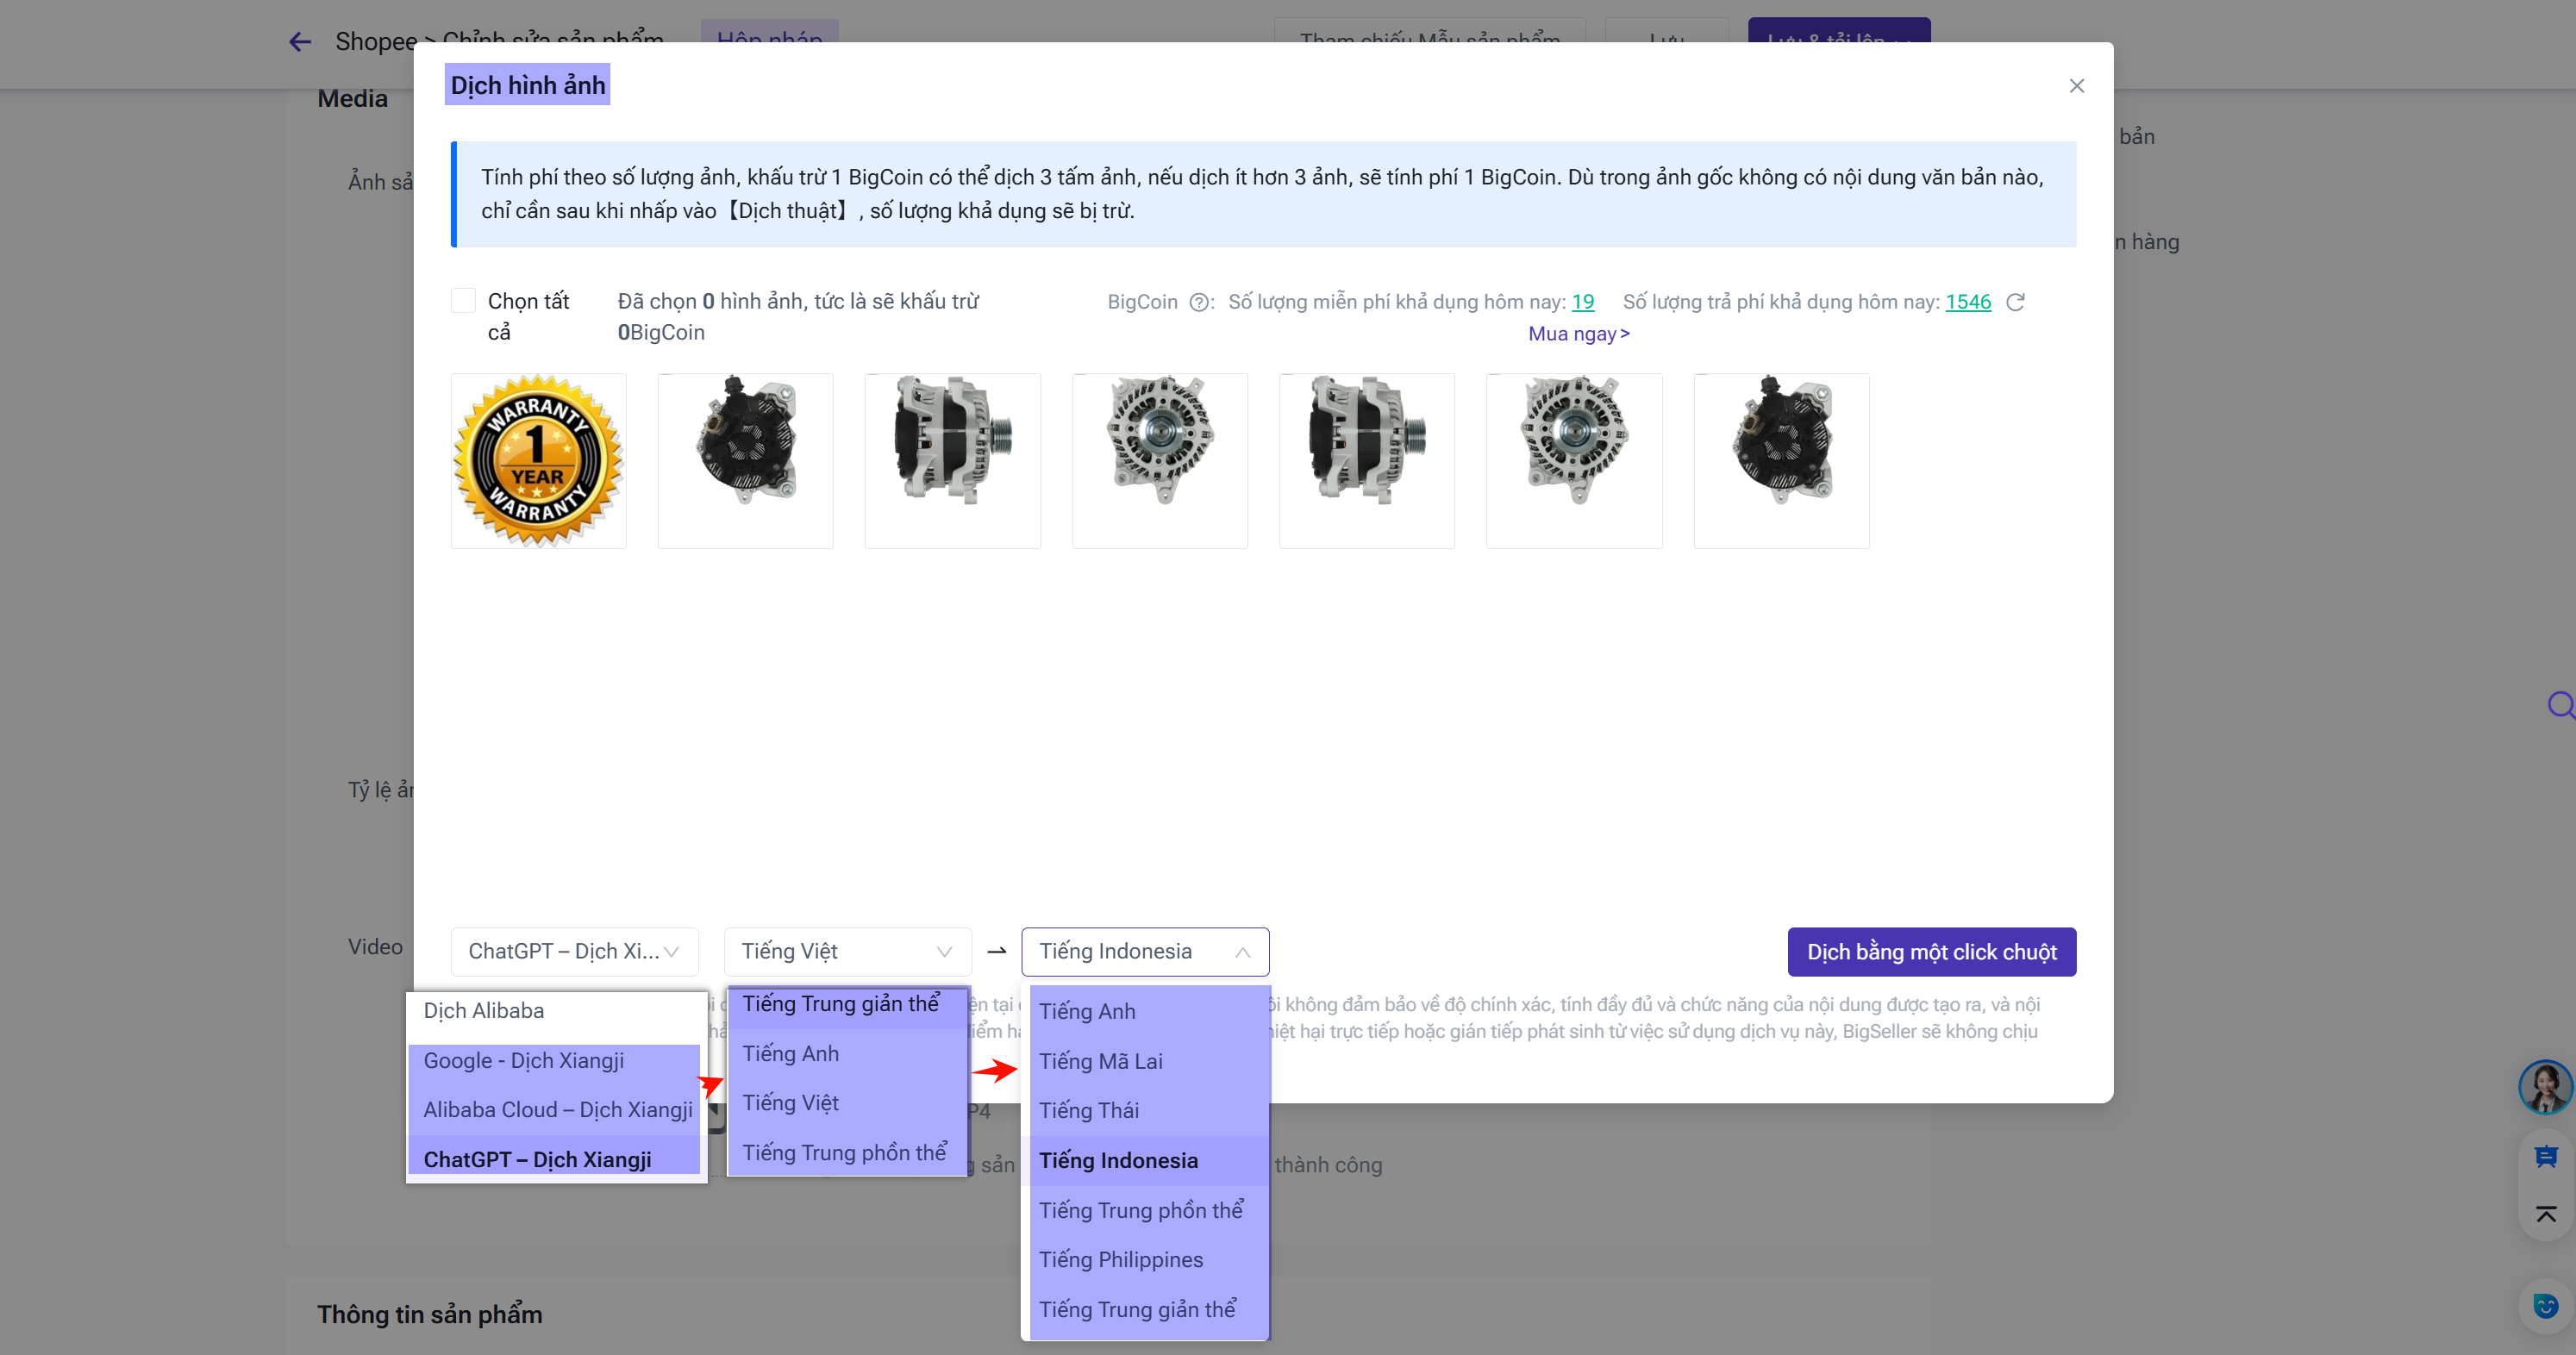Click the back arrow next to Shopee
This screenshot has width=2576, height=1355.
(300, 41)
